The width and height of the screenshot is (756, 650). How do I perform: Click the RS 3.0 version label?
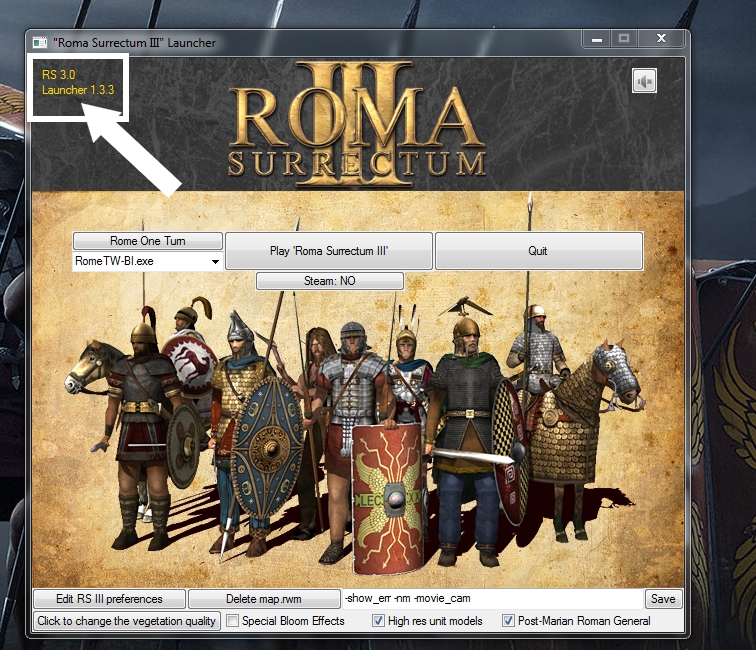coord(59,75)
